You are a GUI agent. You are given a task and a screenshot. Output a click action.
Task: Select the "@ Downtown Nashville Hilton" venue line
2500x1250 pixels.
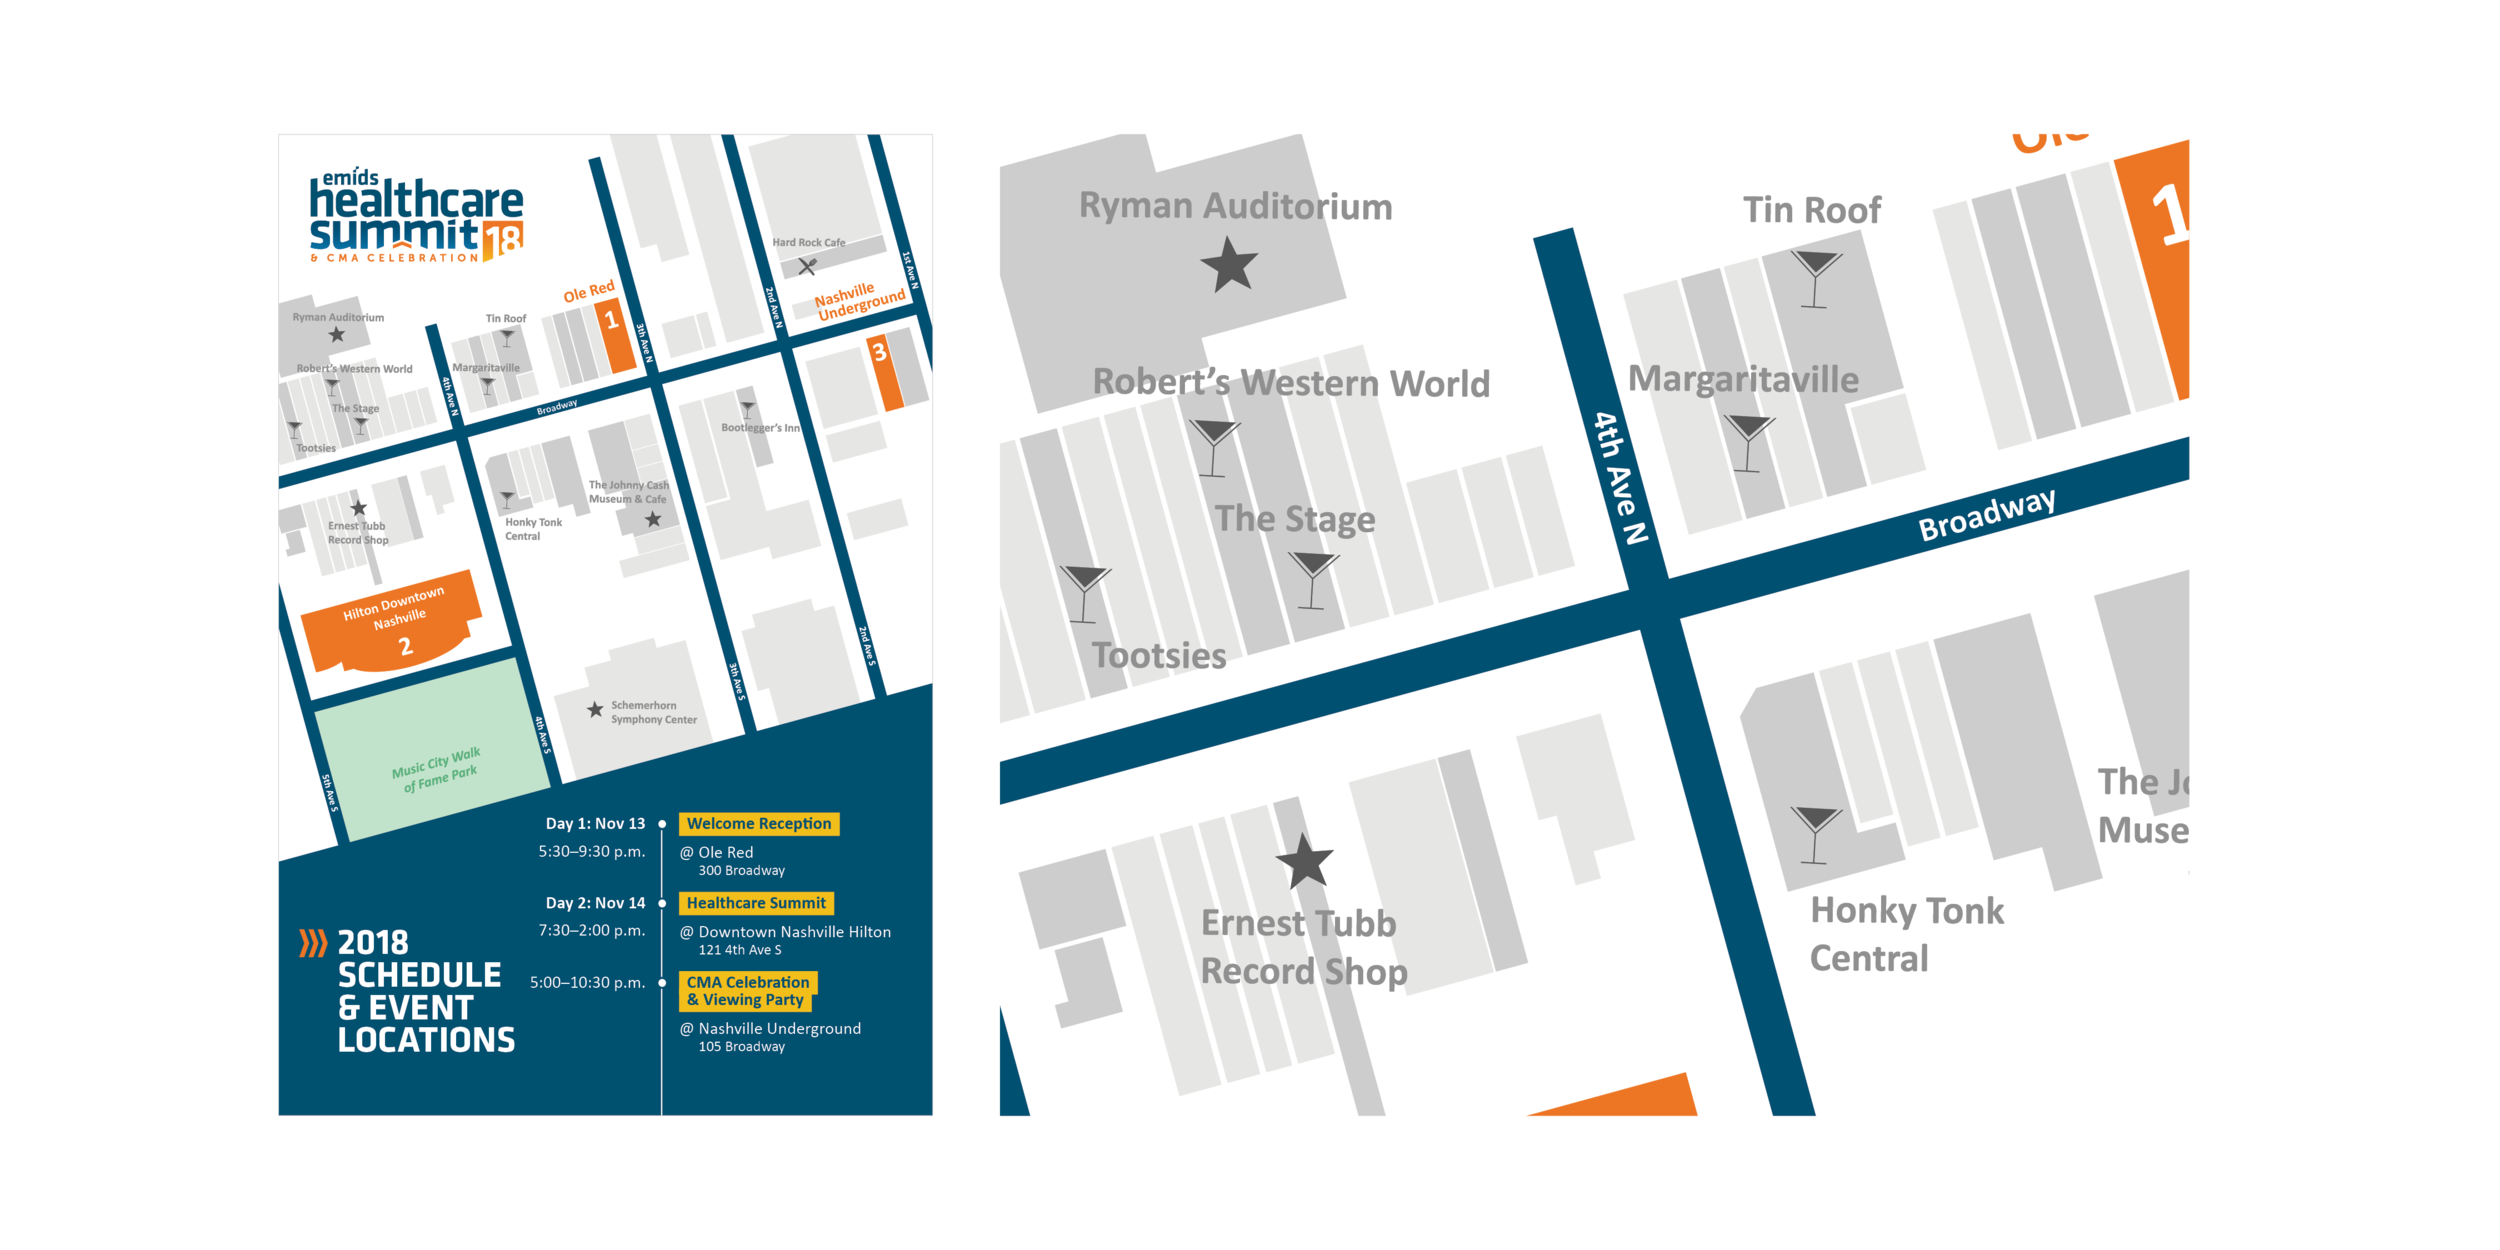tap(785, 932)
